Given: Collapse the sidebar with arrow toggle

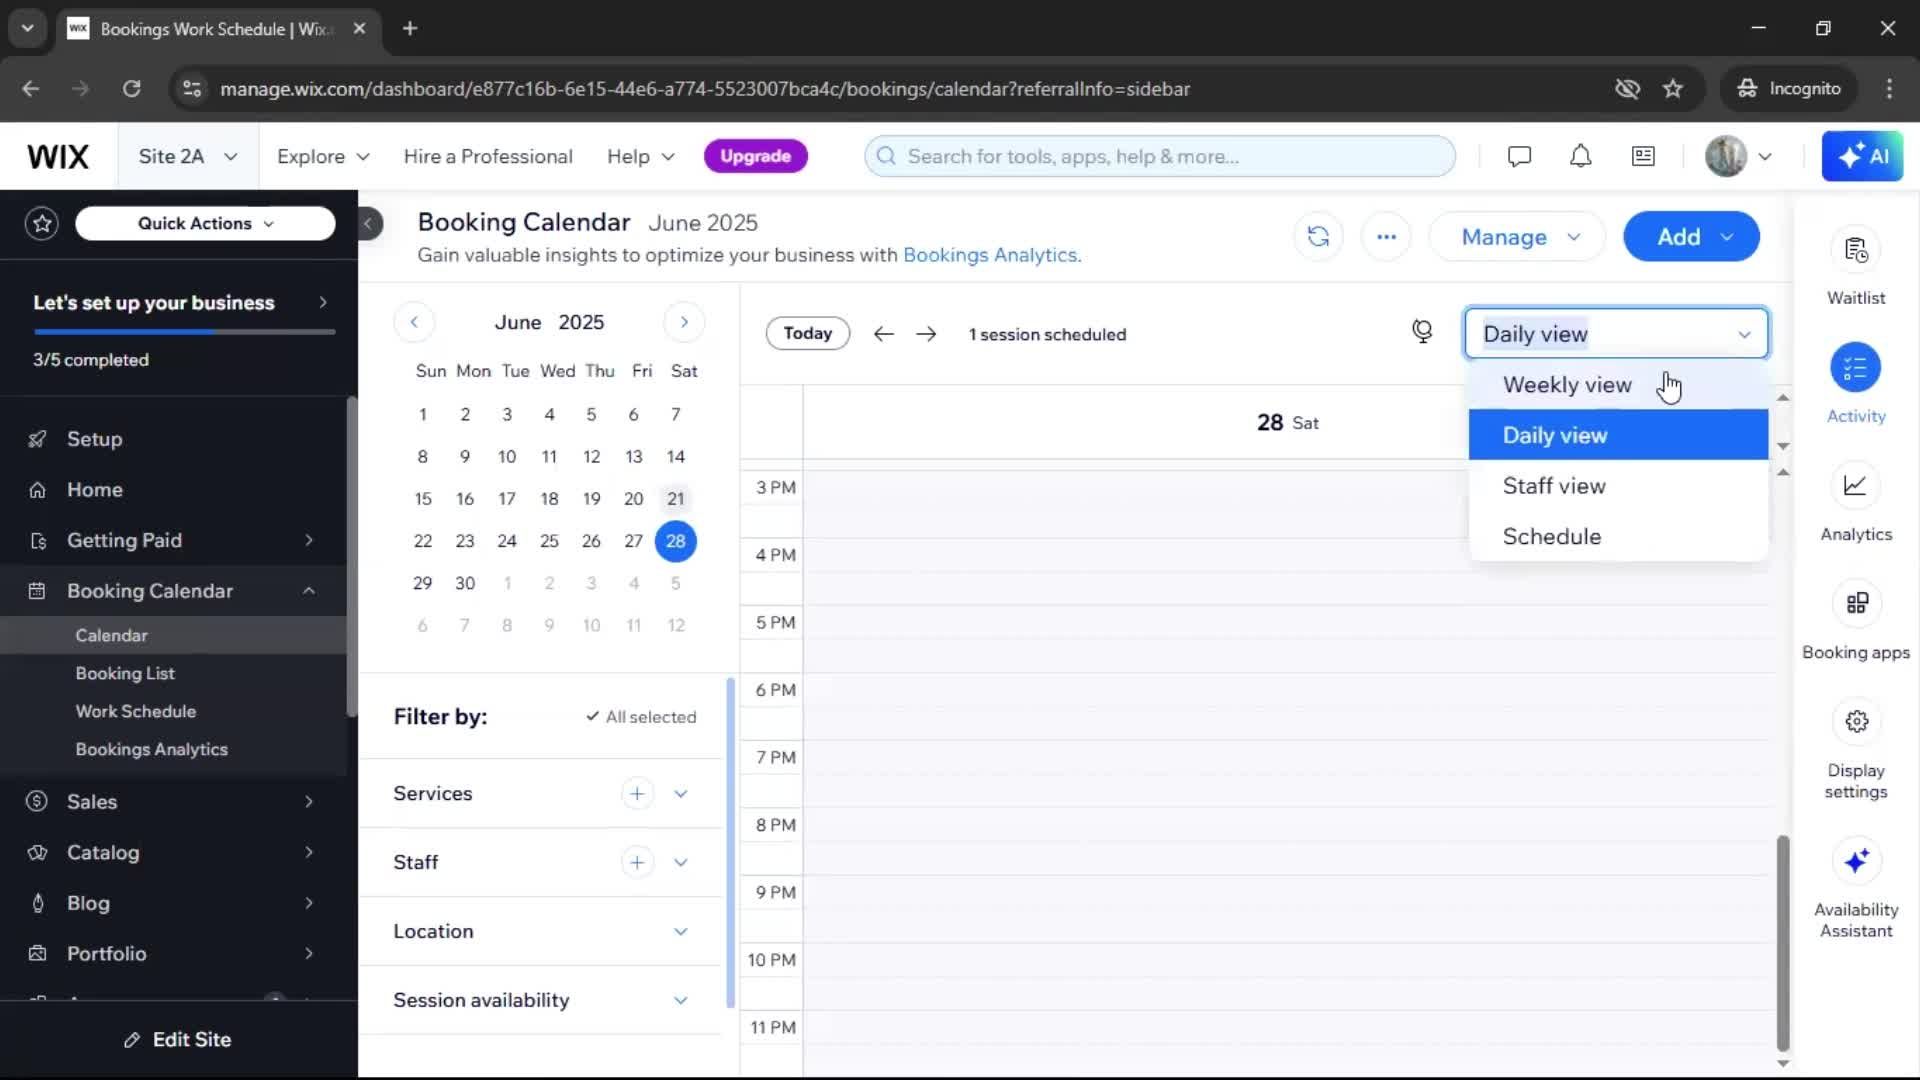Looking at the screenshot, I should pyautogui.click(x=368, y=223).
